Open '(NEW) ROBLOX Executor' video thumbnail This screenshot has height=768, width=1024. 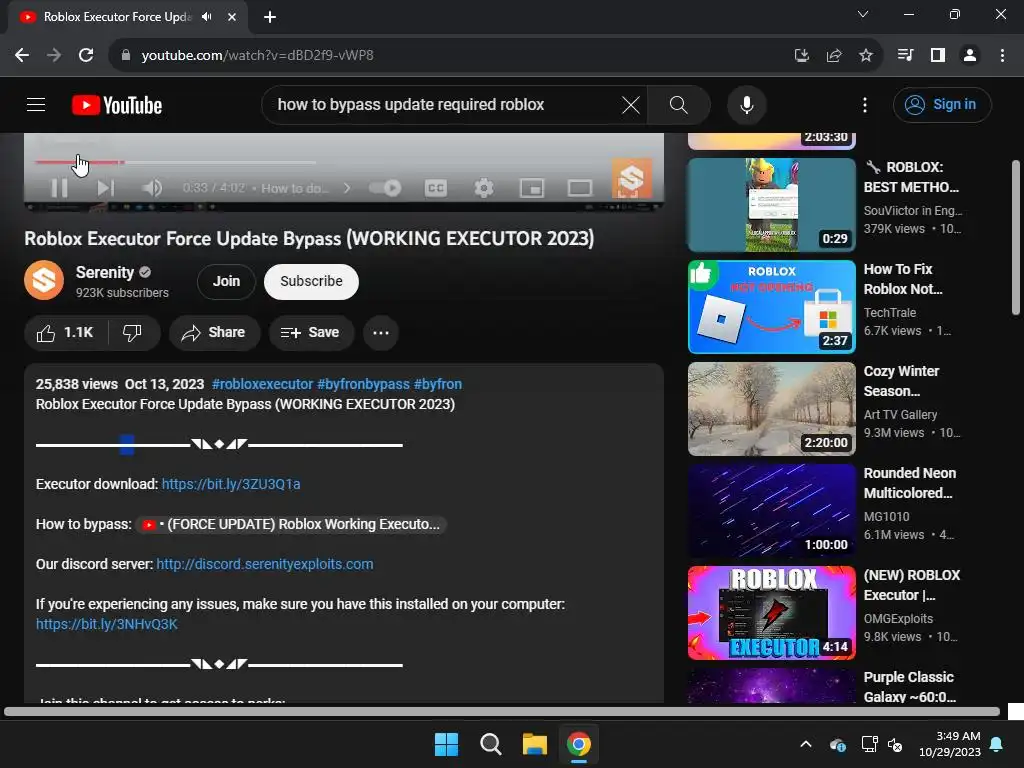click(x=771, y=613)
